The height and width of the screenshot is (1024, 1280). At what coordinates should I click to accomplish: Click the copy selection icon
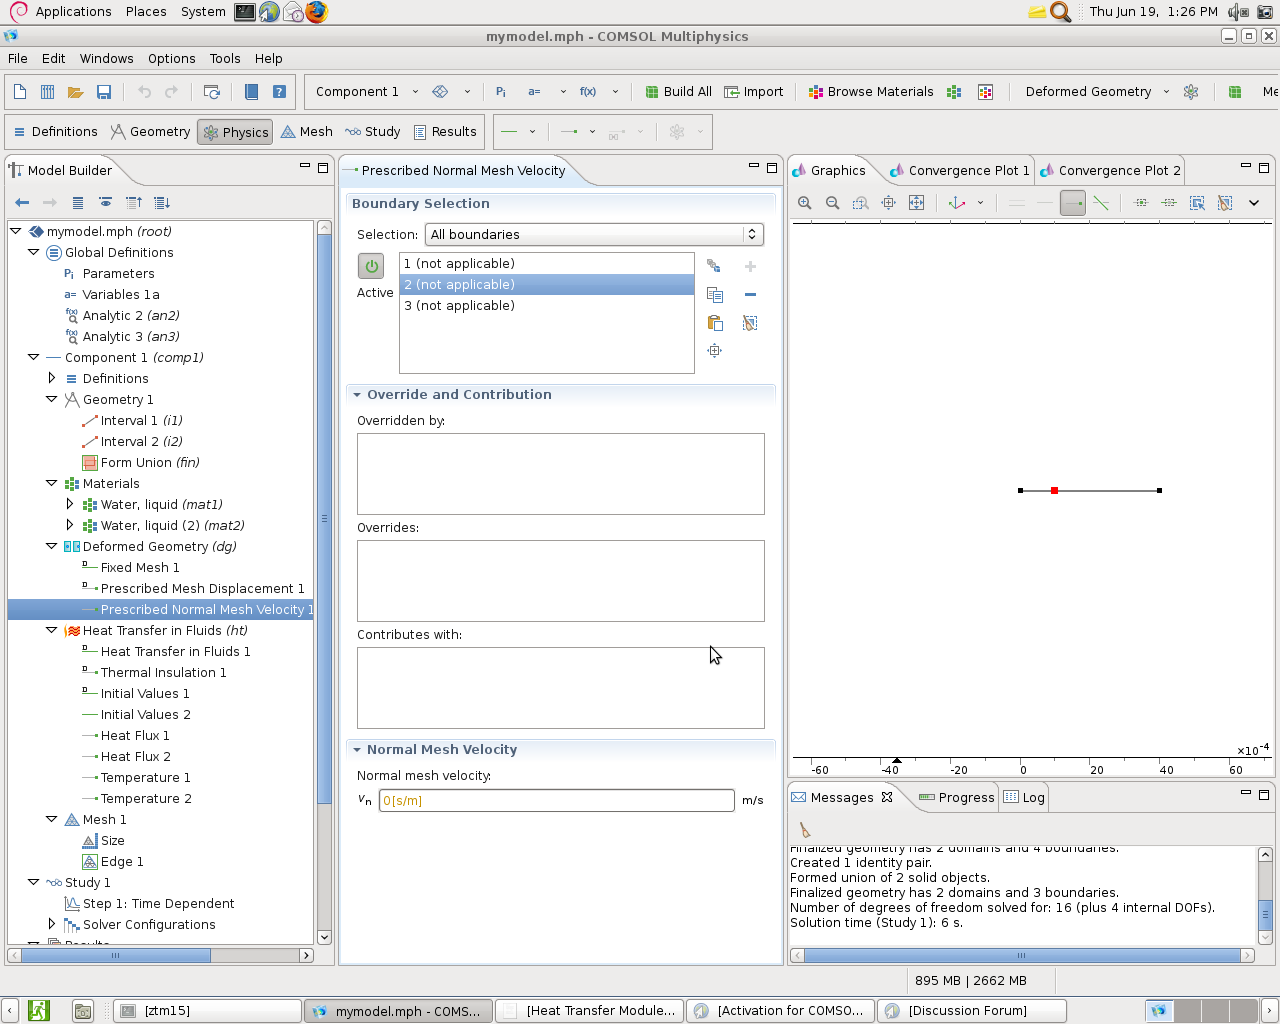coord(715,295)
